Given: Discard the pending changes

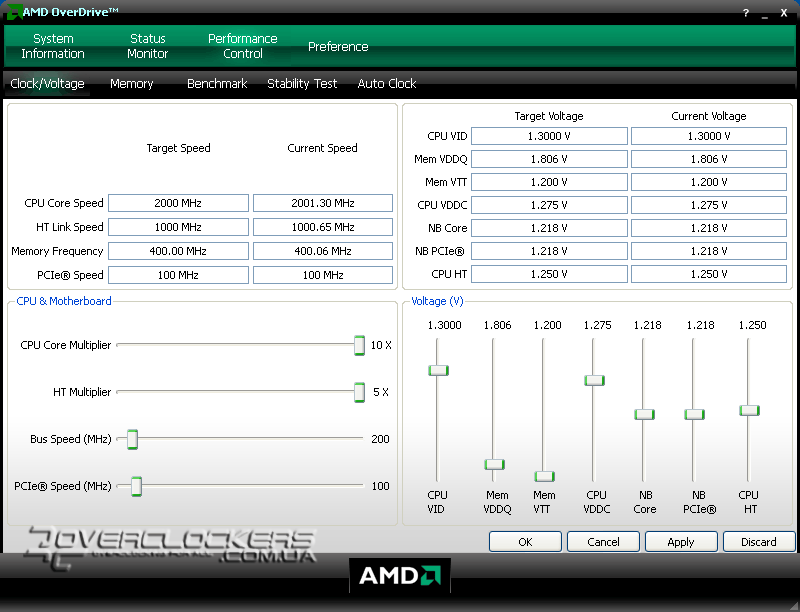Looking at the screenshot, I should click(x=759, y=542).
